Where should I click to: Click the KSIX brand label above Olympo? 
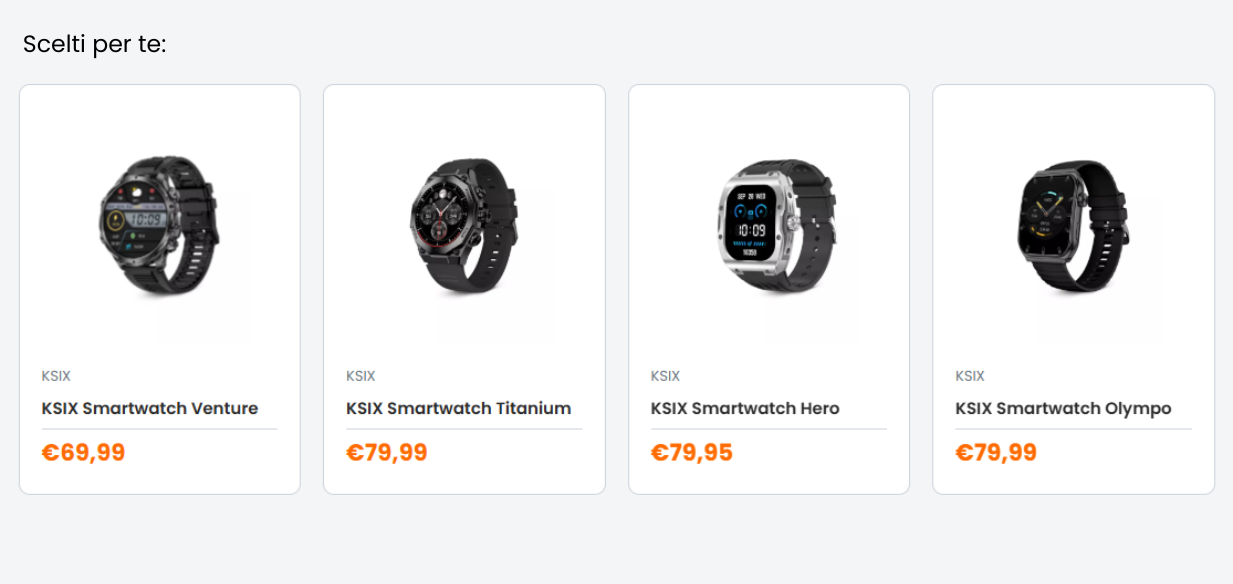coord(970,376)
